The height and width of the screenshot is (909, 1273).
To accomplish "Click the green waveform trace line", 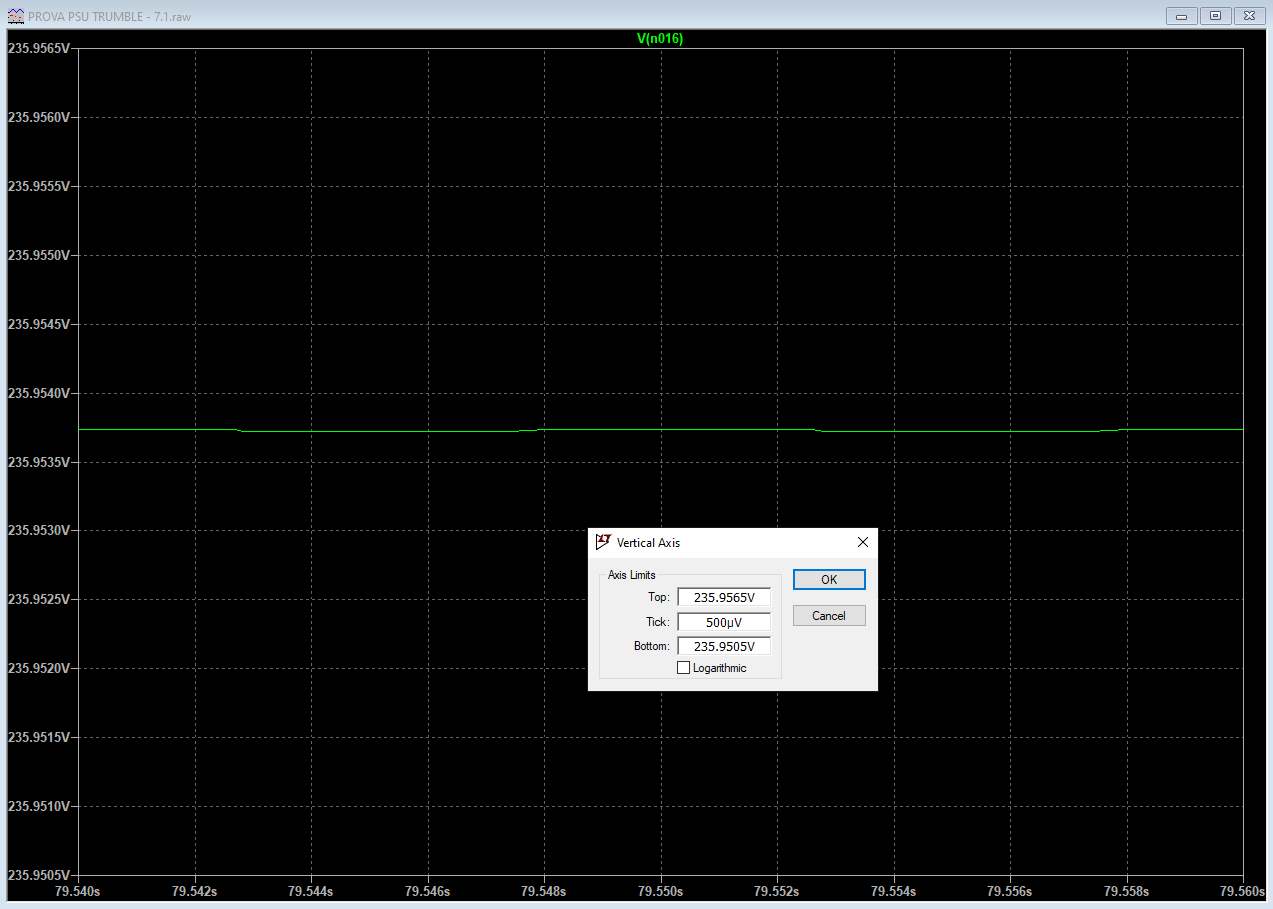I will pyautogui.click(x=400, y=431).
